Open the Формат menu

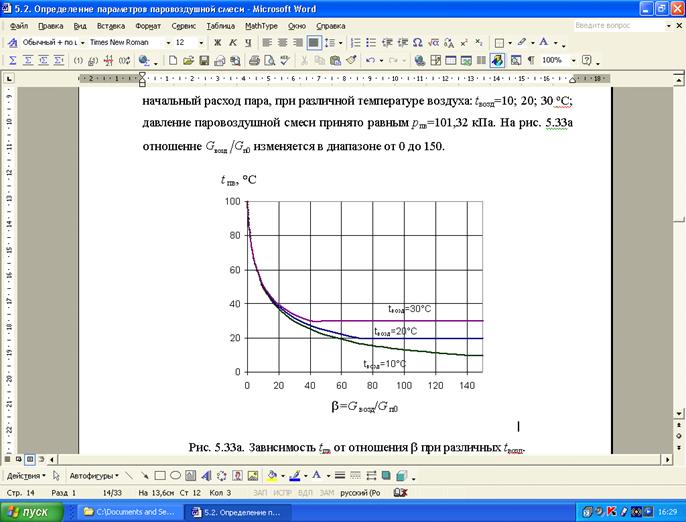coord(148,26)
